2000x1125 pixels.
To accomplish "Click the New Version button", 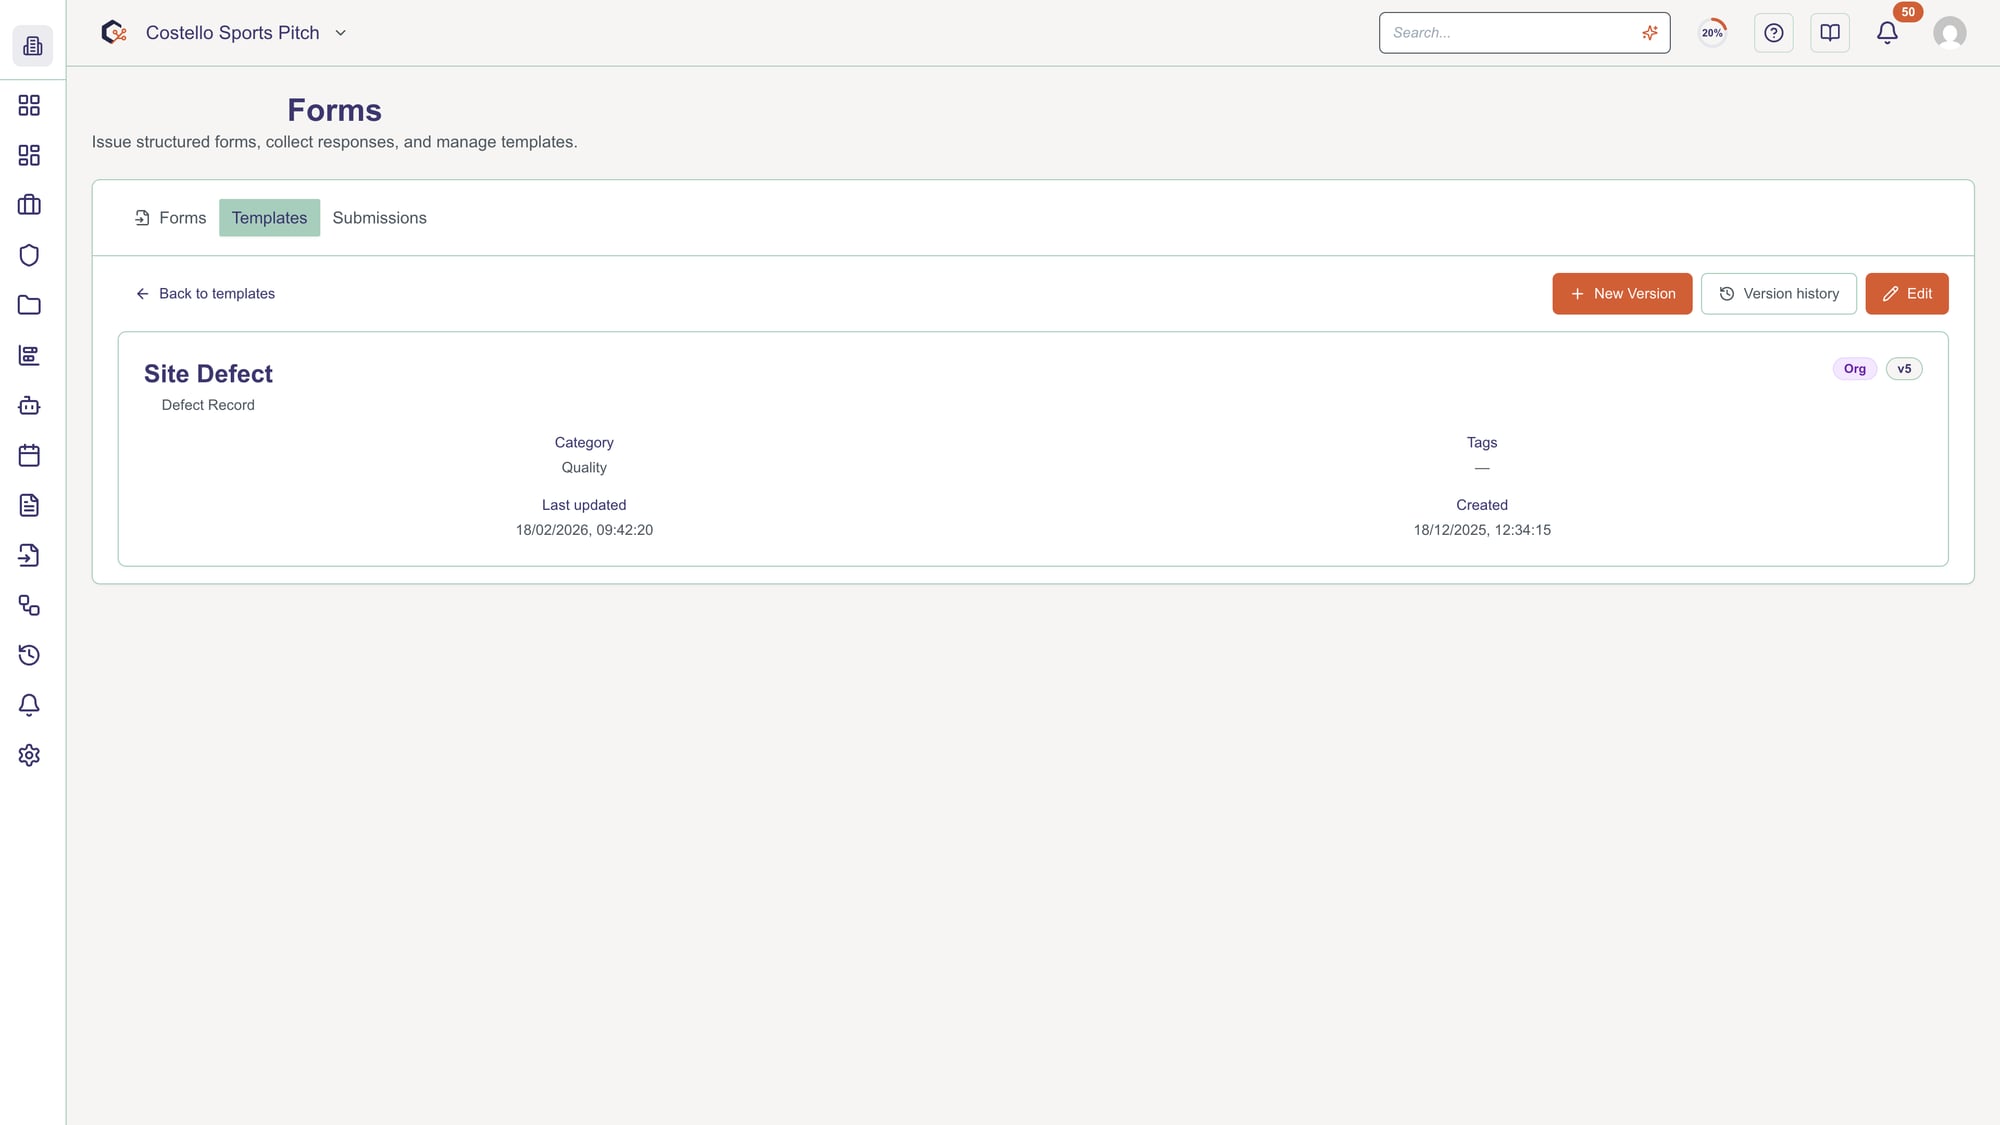I will pyautogui.click(x=1622, y=293).
